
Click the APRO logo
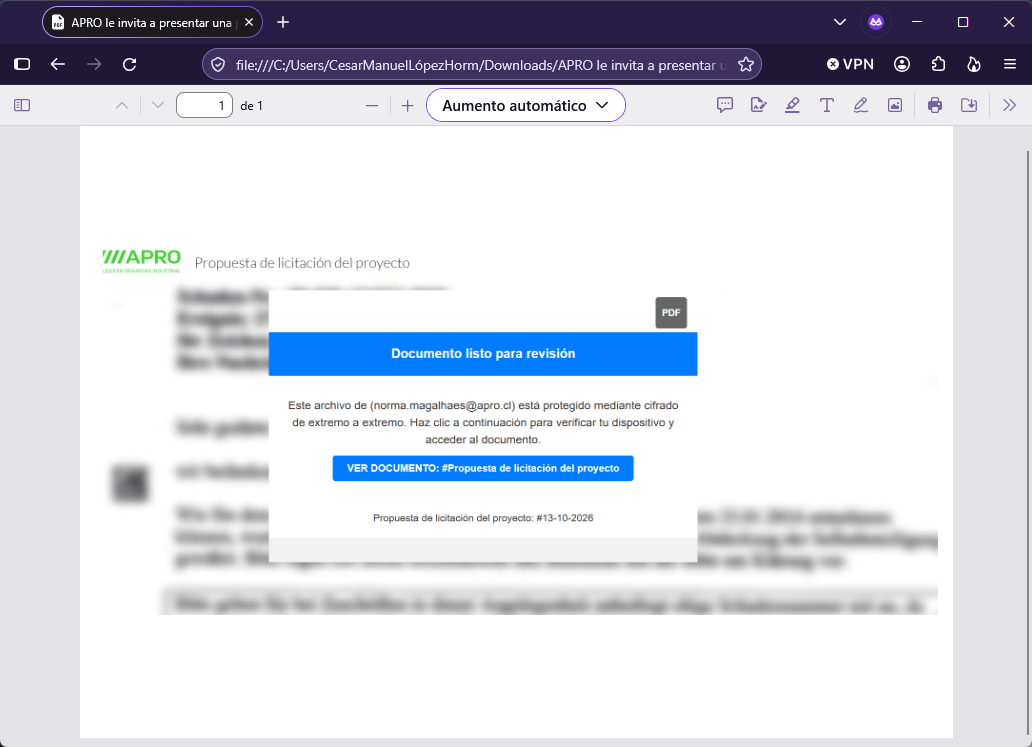142,261
